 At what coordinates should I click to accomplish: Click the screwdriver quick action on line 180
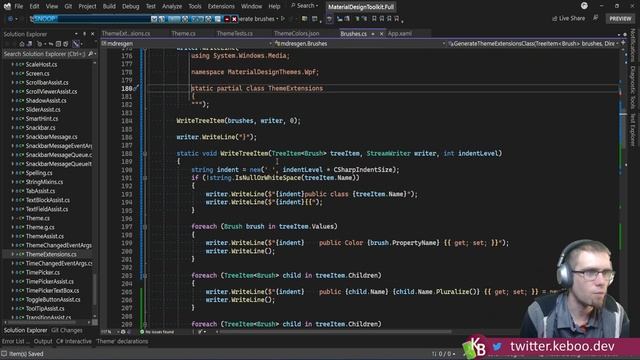pos(136,88)
